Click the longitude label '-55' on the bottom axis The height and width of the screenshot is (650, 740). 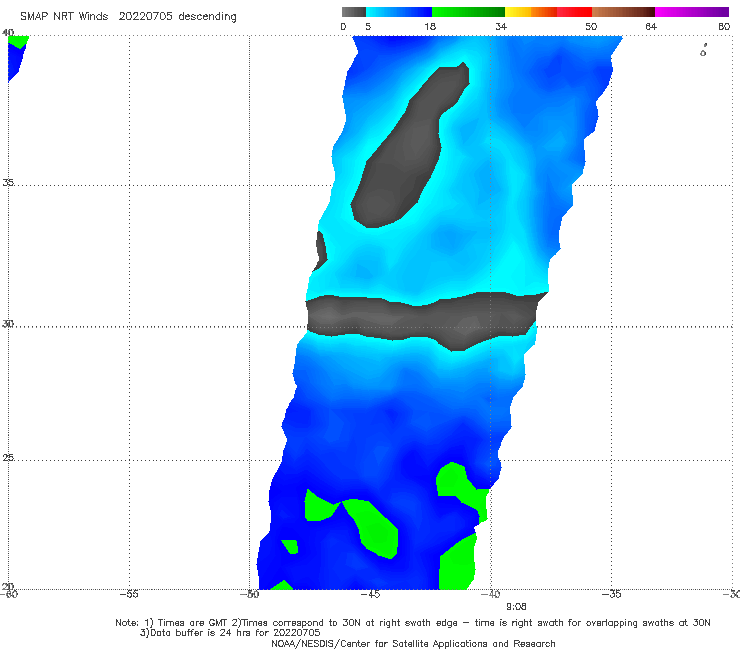129,594
